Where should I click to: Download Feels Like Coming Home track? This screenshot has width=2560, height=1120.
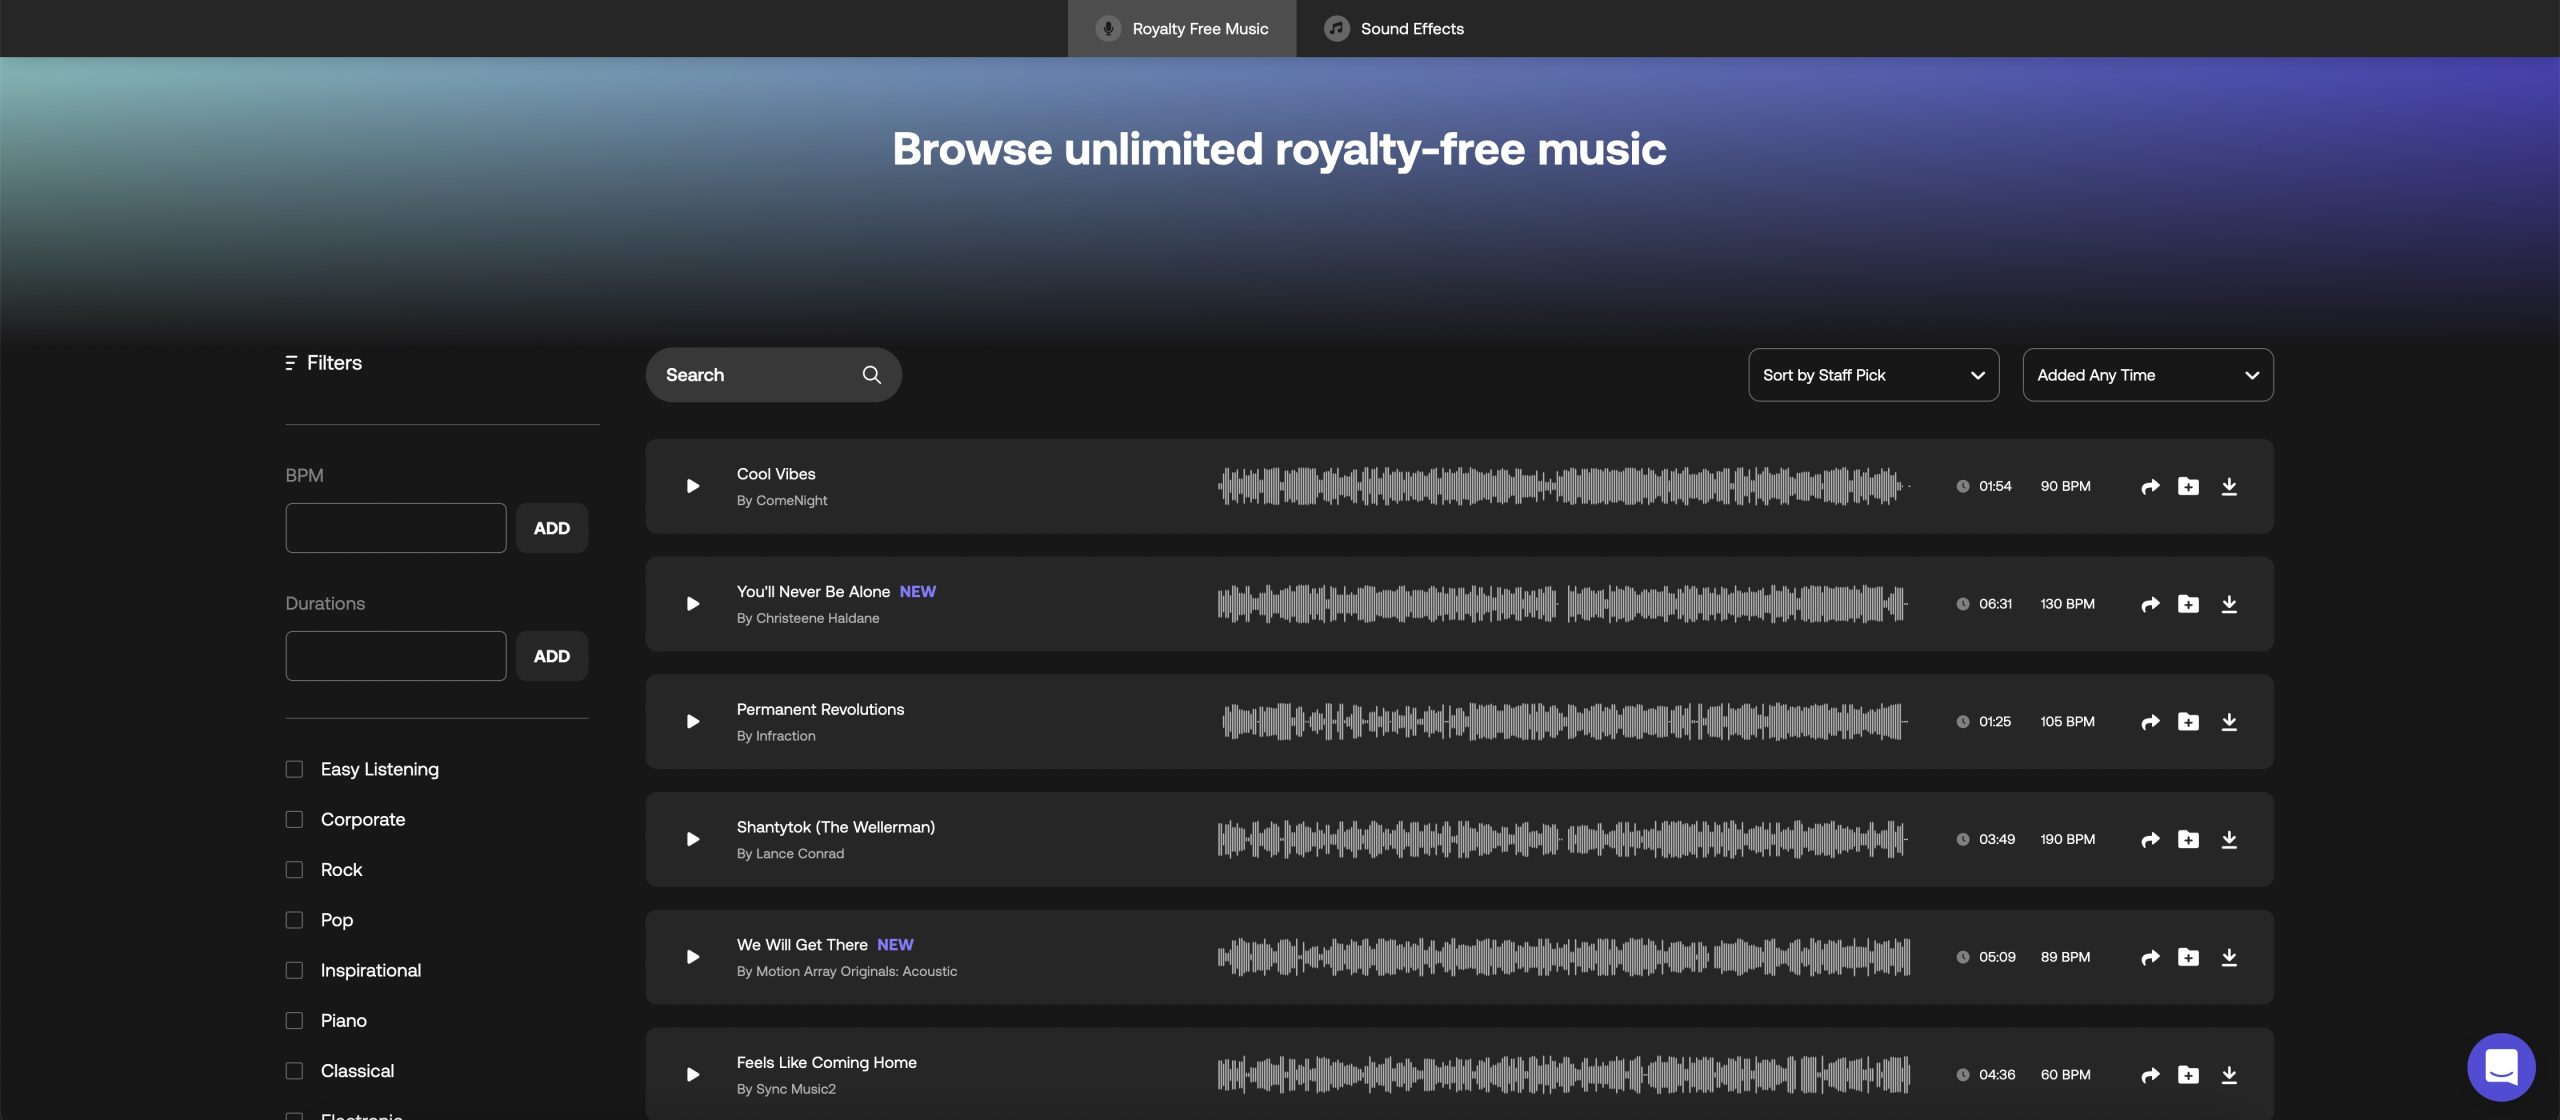(x=2229, y=1075)
